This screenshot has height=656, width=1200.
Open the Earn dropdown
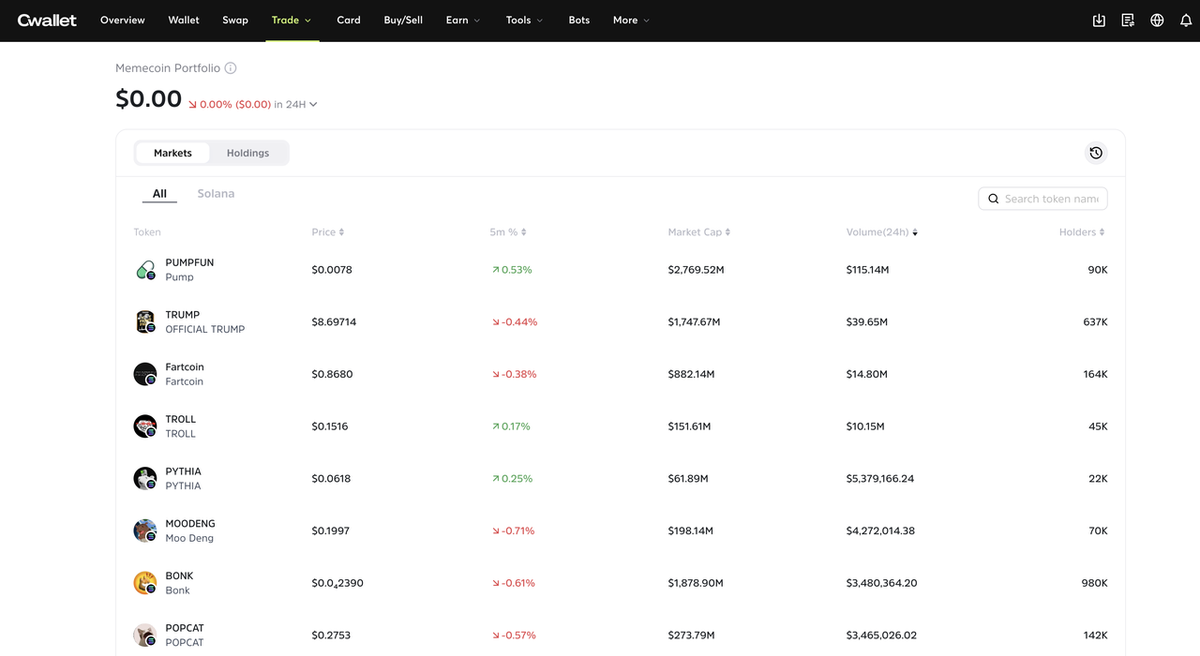coord(463,20)
